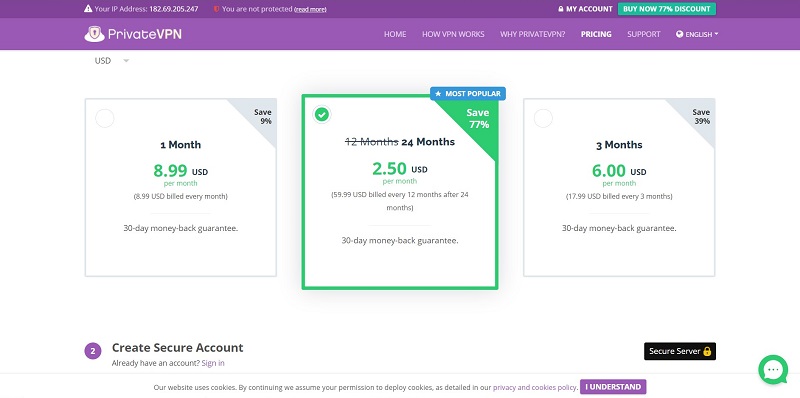Click the read more link

coord(310,9)
